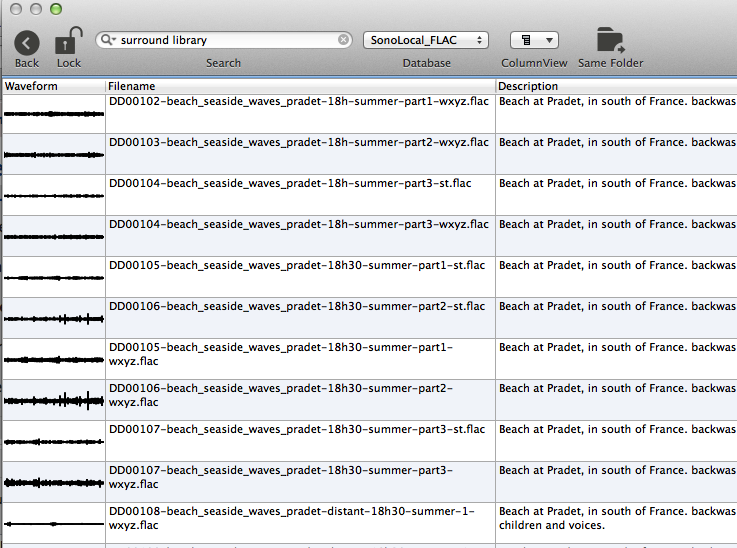Screen dimensions: 737x548
Task: Open the search magnifier options menu
Action: (x=108, y=41)
